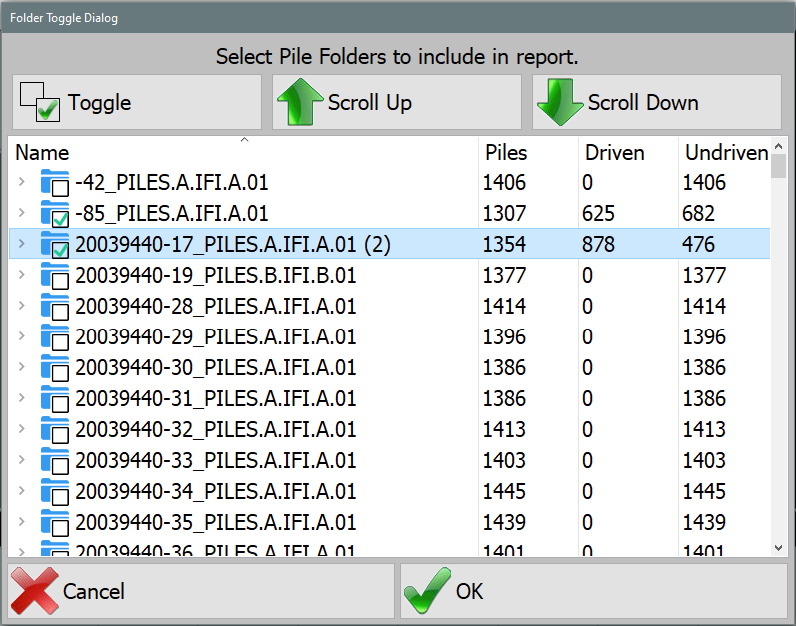Click the Scroll Down button
The image size is (796, 626).
pos(656,102)
